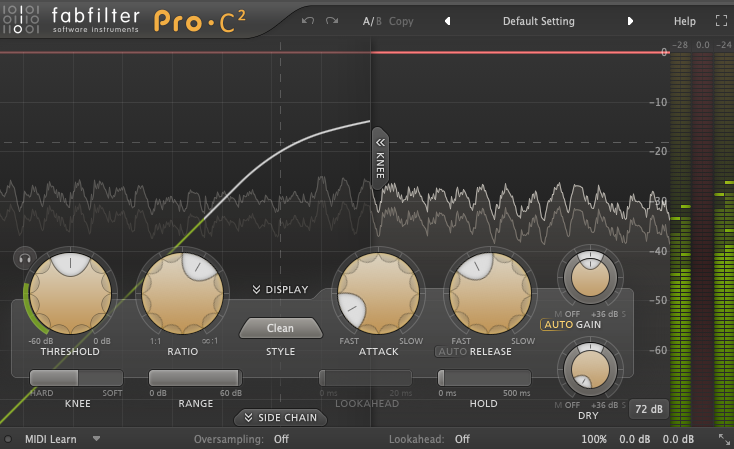The height and width of the screenshot is (449, 734).
Task: Click the Oversampling Off setting
Action: pyautogui.click(x=281, y=438)
